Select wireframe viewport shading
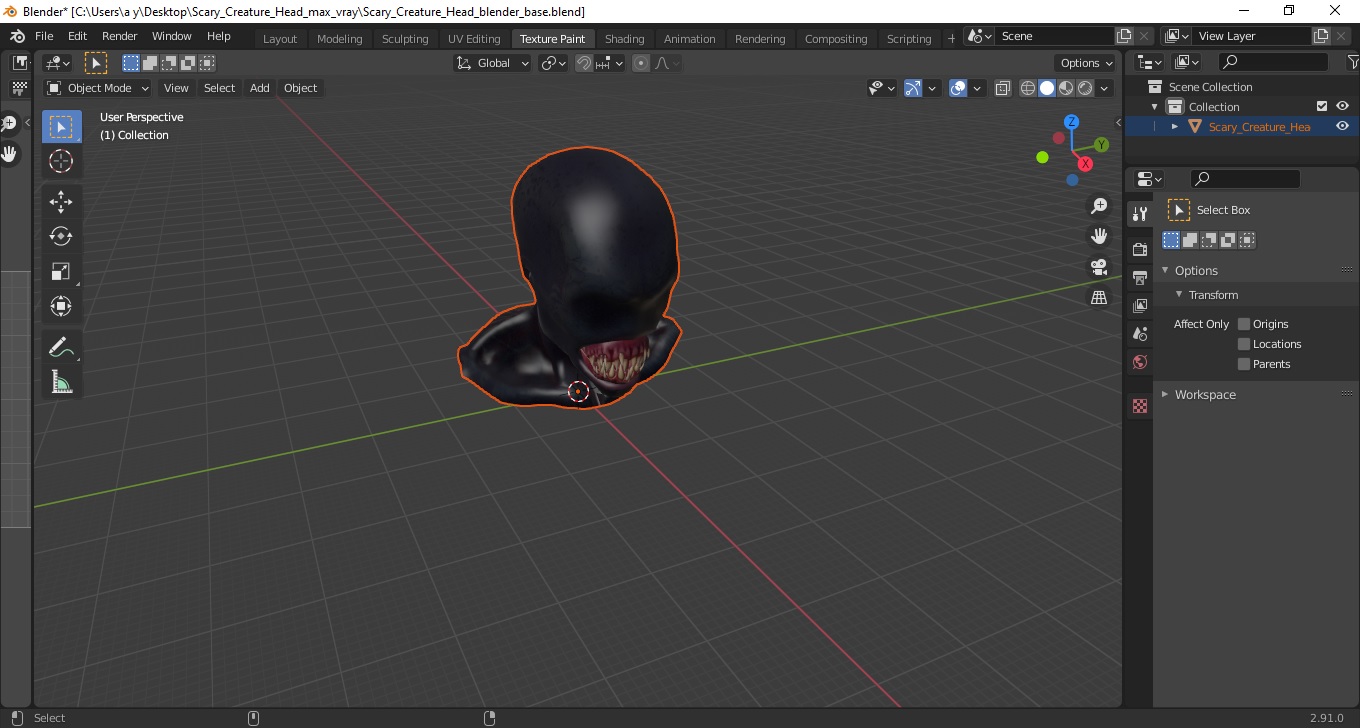 click(x=1028, y=88)
